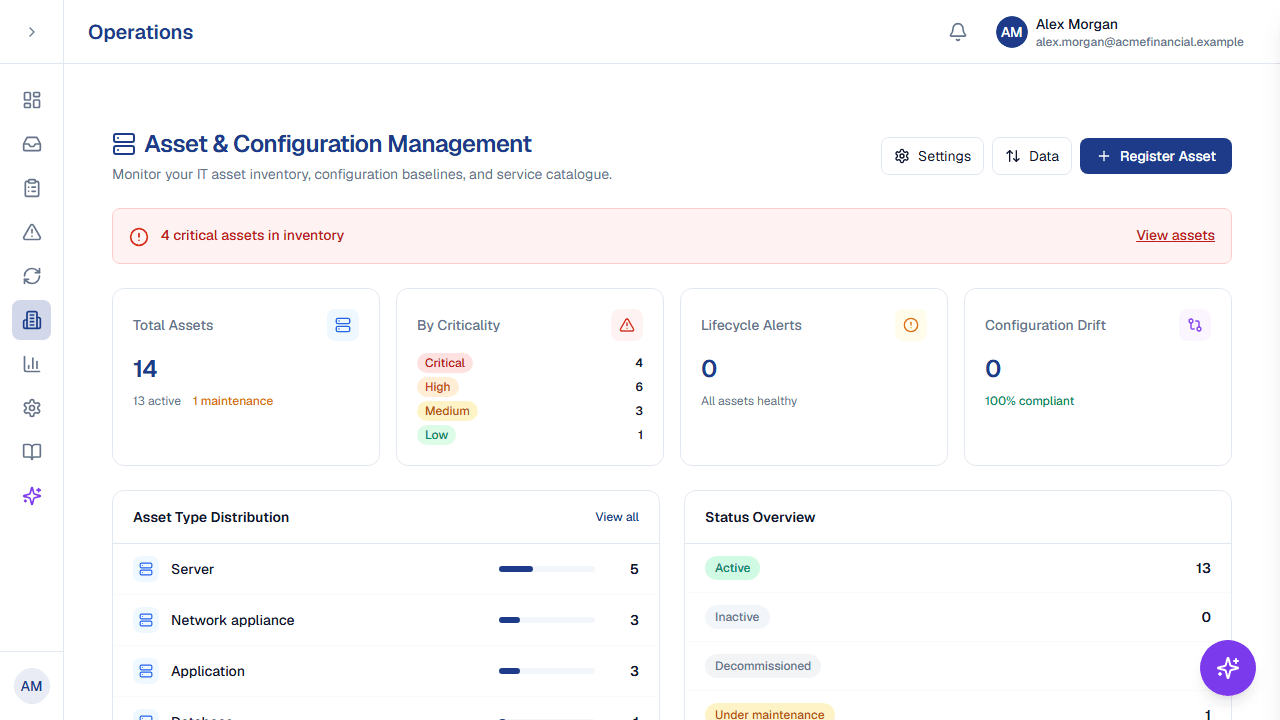Click the Decommissioned status badge
Image resolution: width=1280 pixels, height=720 pixels.
click(763, 666)
